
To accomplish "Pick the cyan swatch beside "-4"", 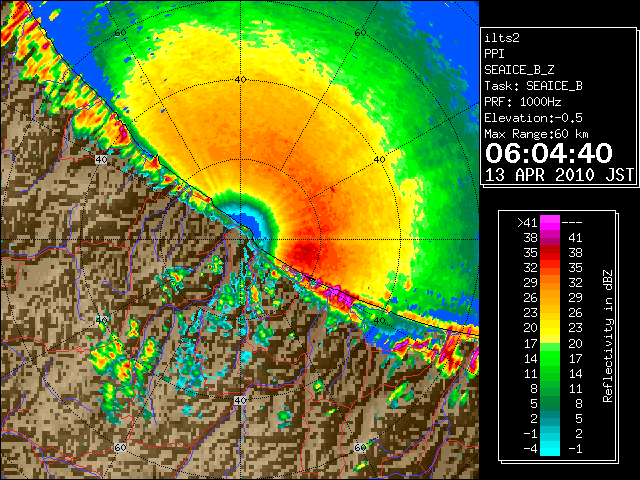I will [550, 449].
